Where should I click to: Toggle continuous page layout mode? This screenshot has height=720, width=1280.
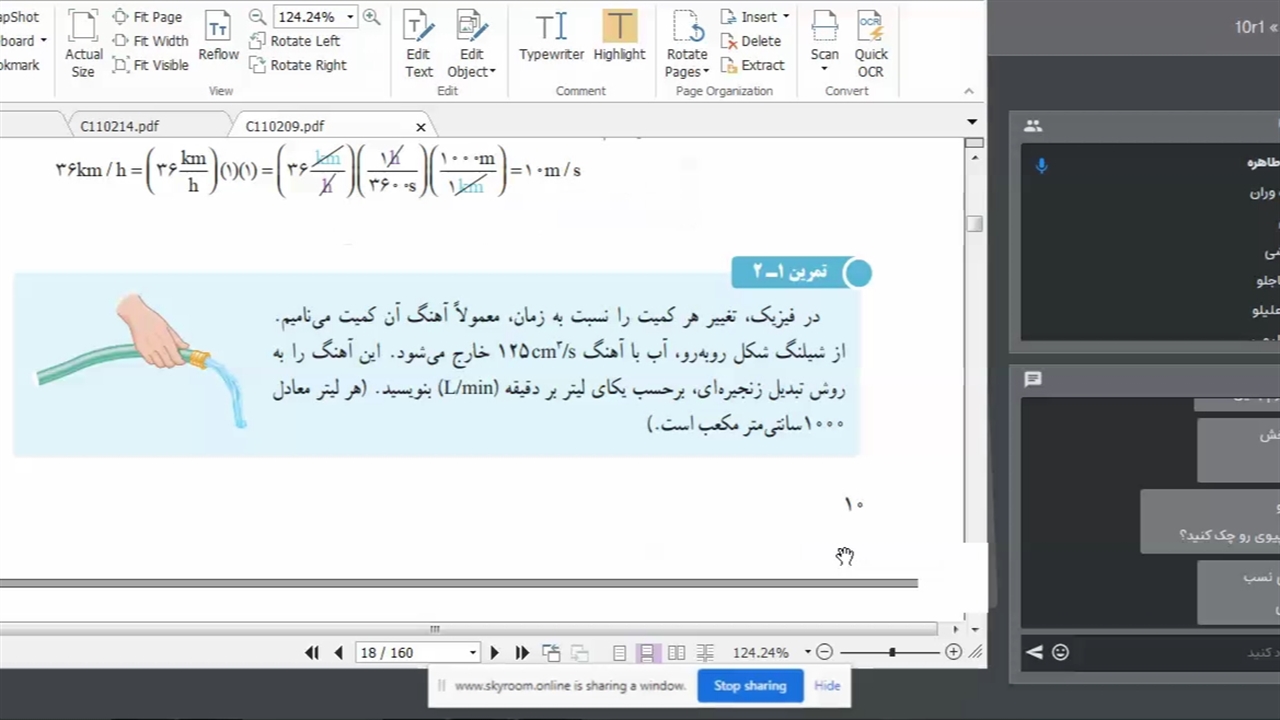click(647, 653)
